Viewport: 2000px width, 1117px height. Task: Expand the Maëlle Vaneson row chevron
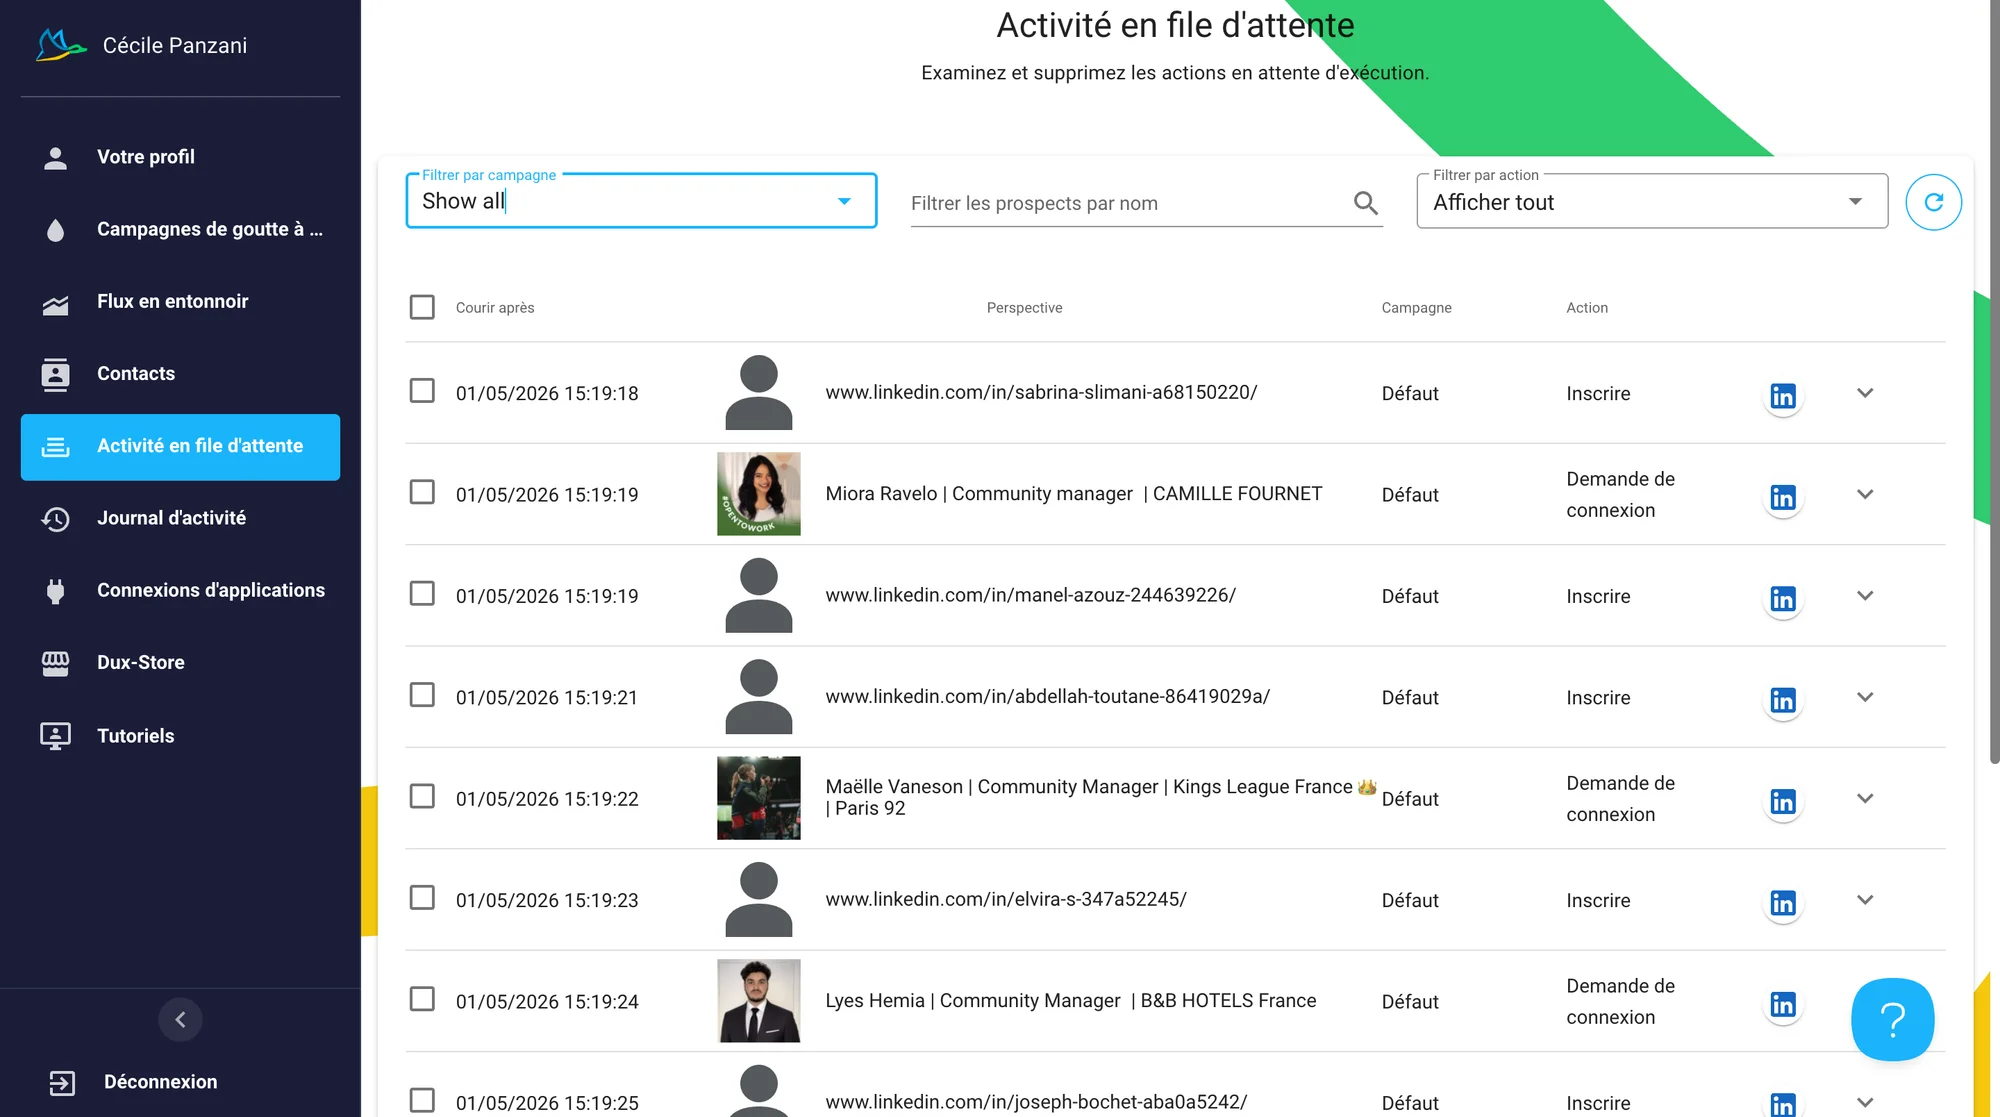tap(1865, 798)
